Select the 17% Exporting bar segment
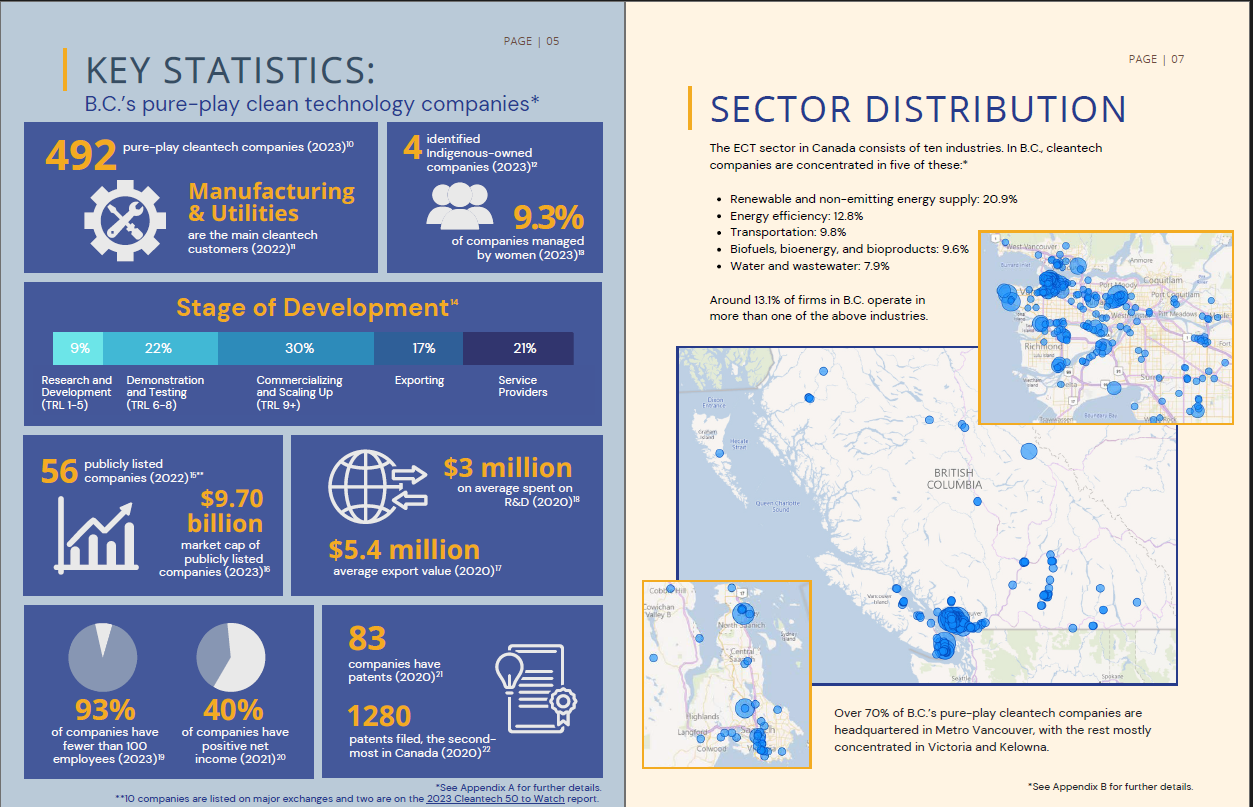Viewport: 1253px width, 807px height. (x=419, y=348)
